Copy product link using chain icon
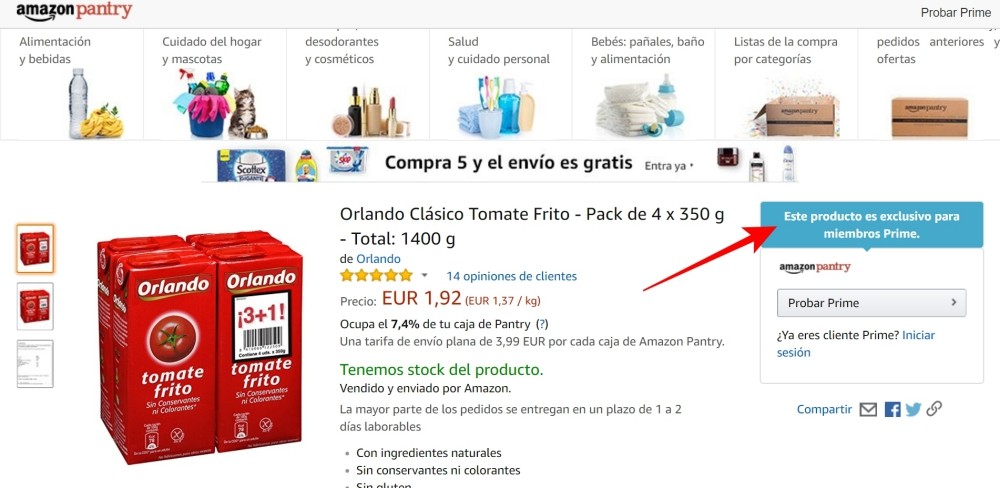 tap(934, 409)
